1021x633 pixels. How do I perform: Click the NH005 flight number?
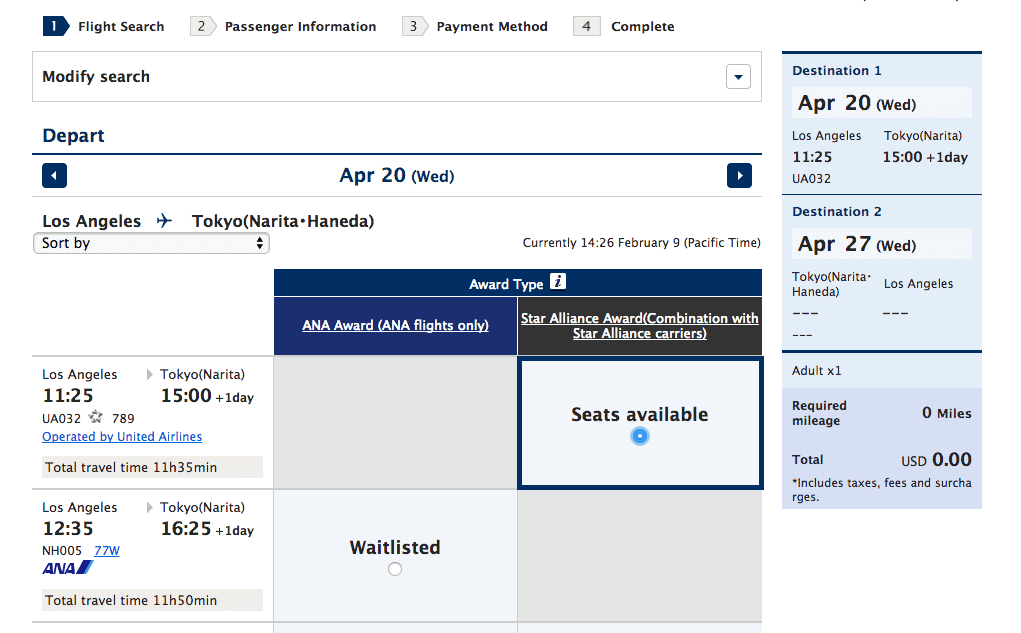pos(62,550)
